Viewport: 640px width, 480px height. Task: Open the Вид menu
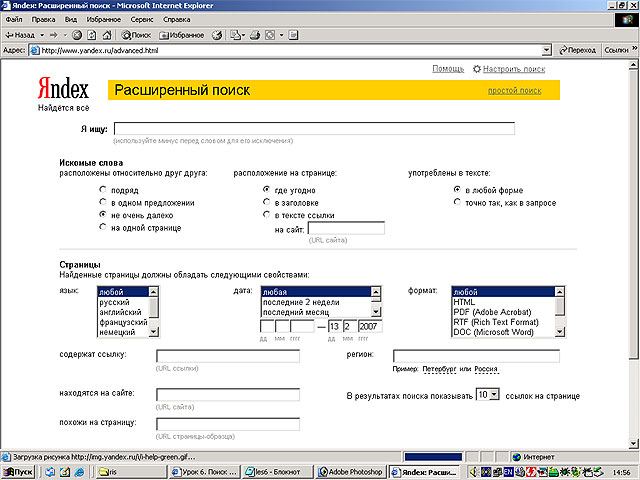[70, 19]
